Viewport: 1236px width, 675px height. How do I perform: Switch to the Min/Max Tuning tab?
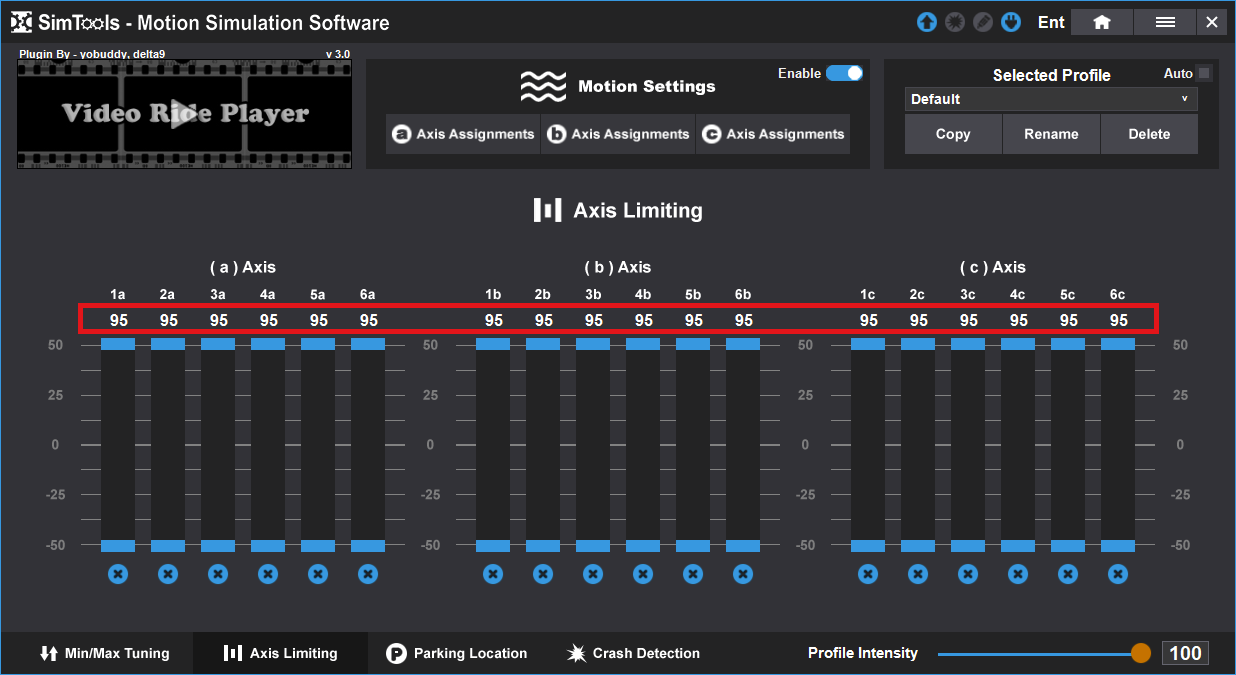point(105,653)
